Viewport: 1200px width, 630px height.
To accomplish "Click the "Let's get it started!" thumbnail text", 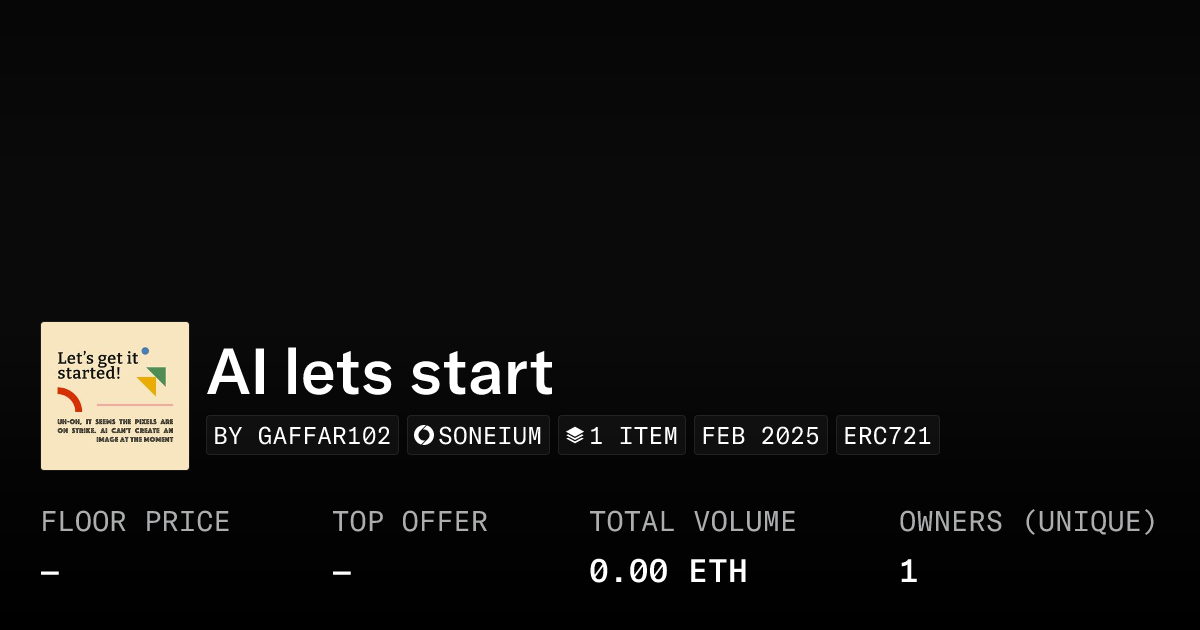I will click(96, 365).
